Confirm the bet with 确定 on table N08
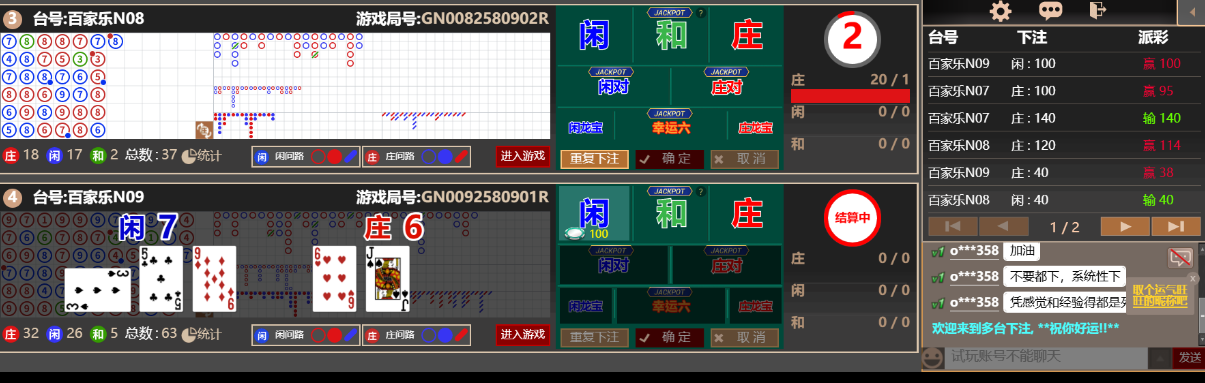Screen dimensions: 1205x383 pos(670,158)
